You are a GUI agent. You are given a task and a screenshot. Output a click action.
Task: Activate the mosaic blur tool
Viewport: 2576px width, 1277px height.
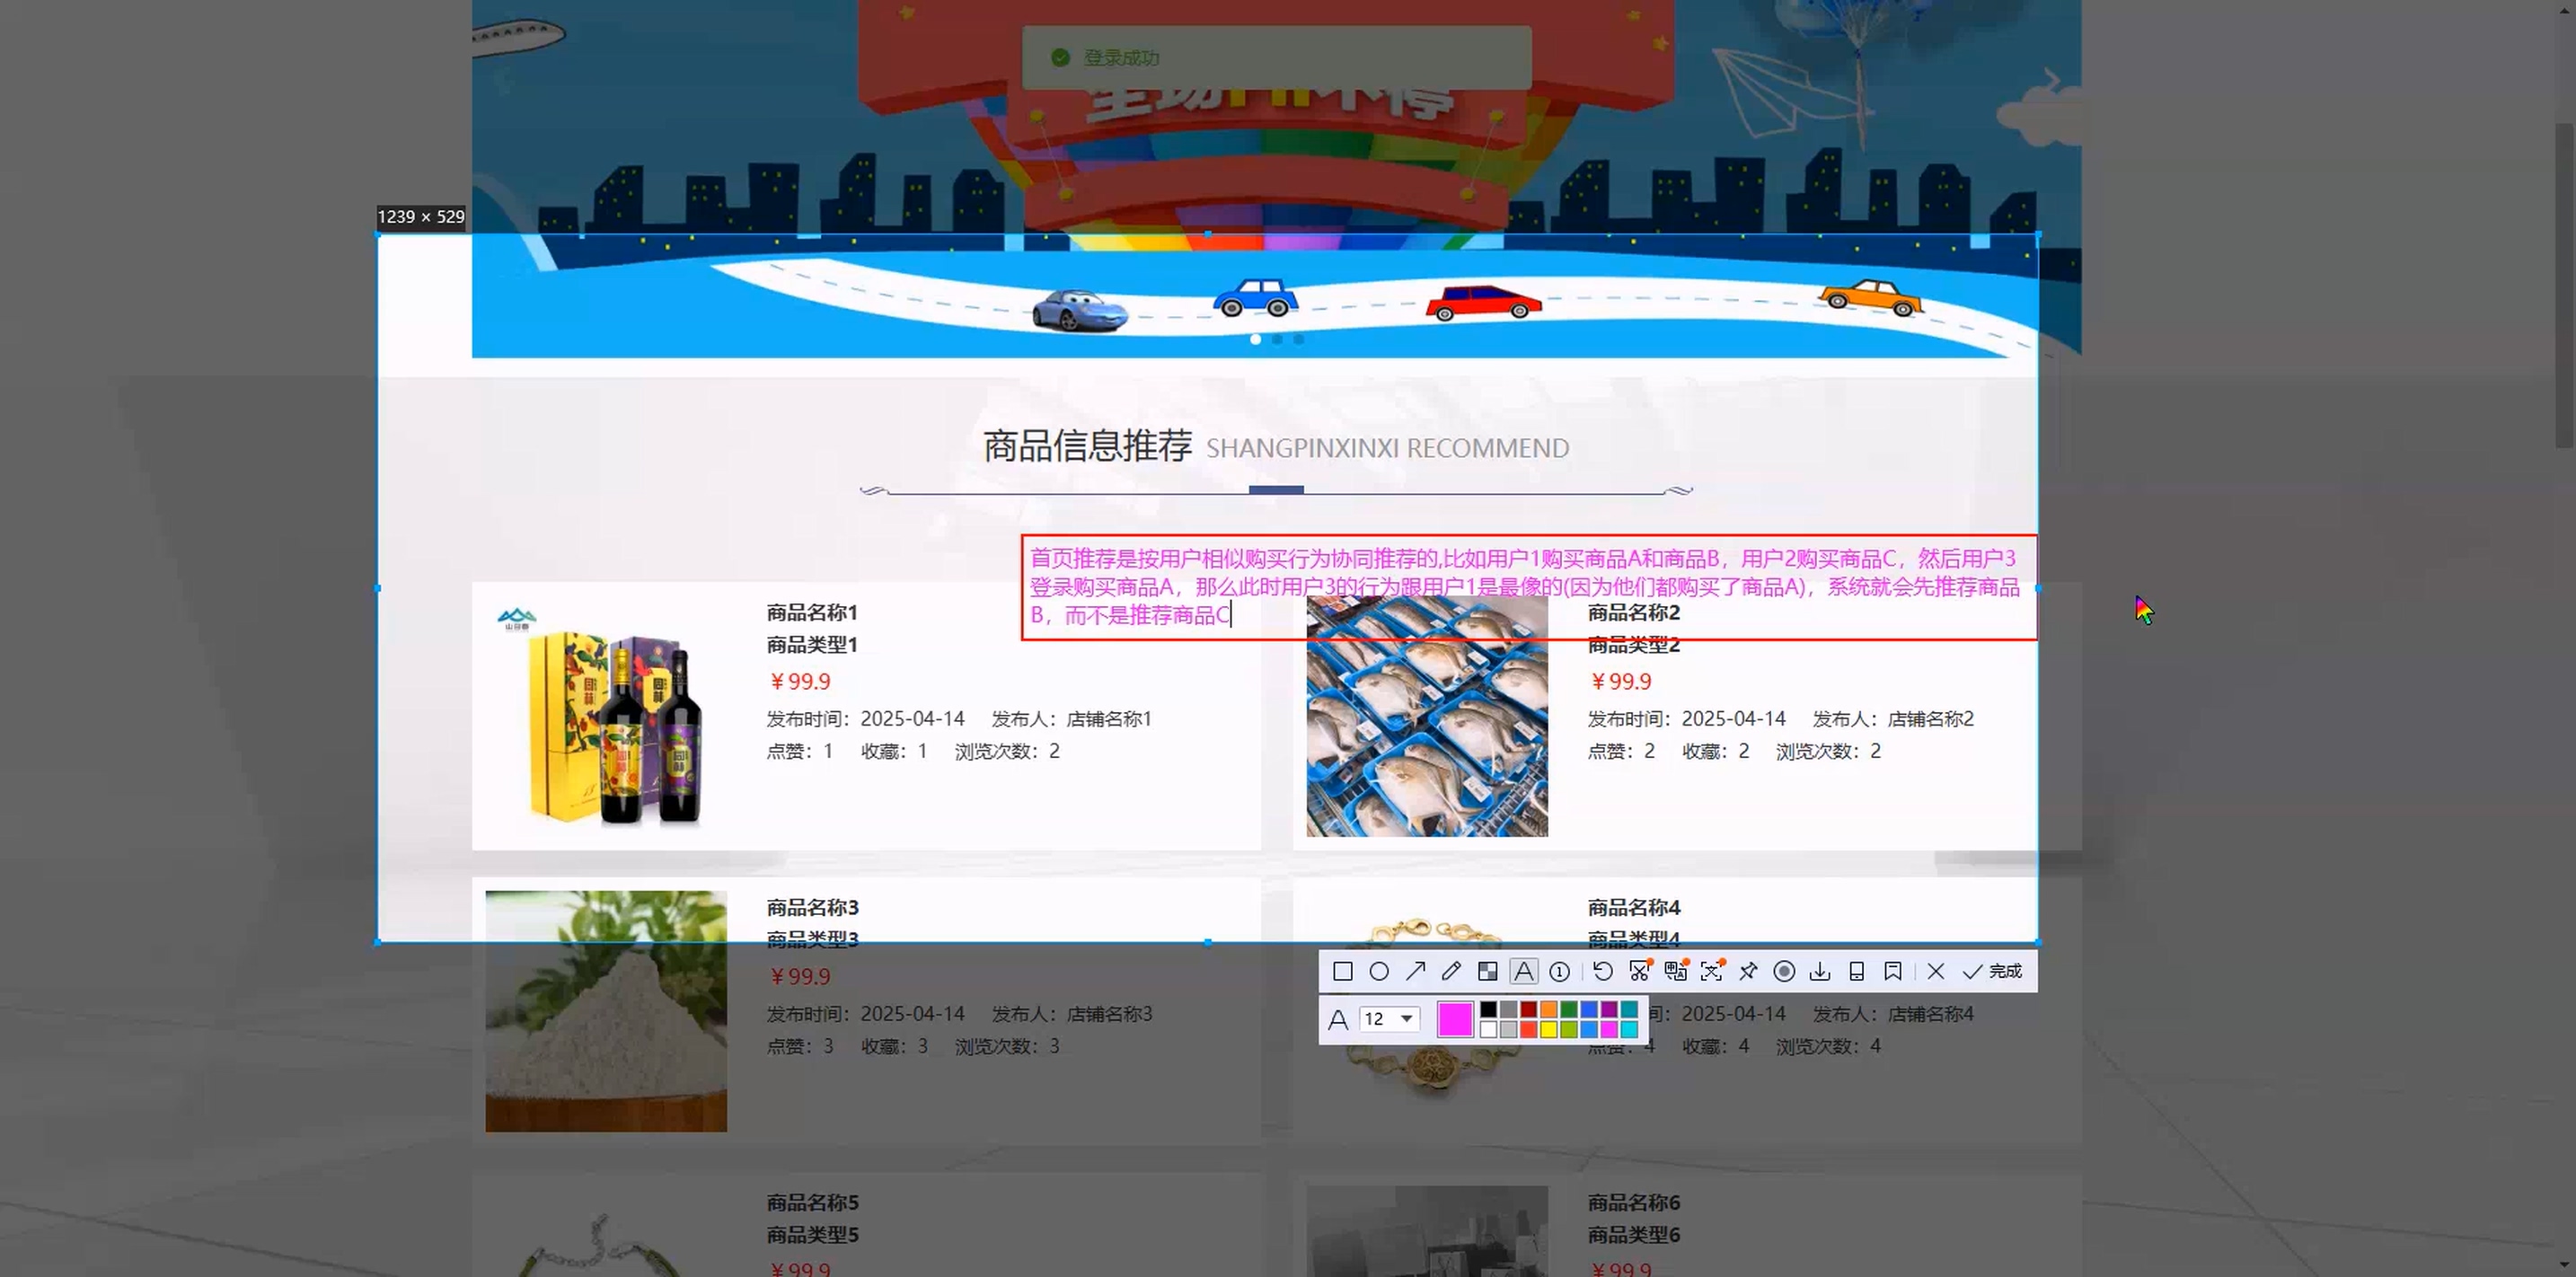[1488, 971]
